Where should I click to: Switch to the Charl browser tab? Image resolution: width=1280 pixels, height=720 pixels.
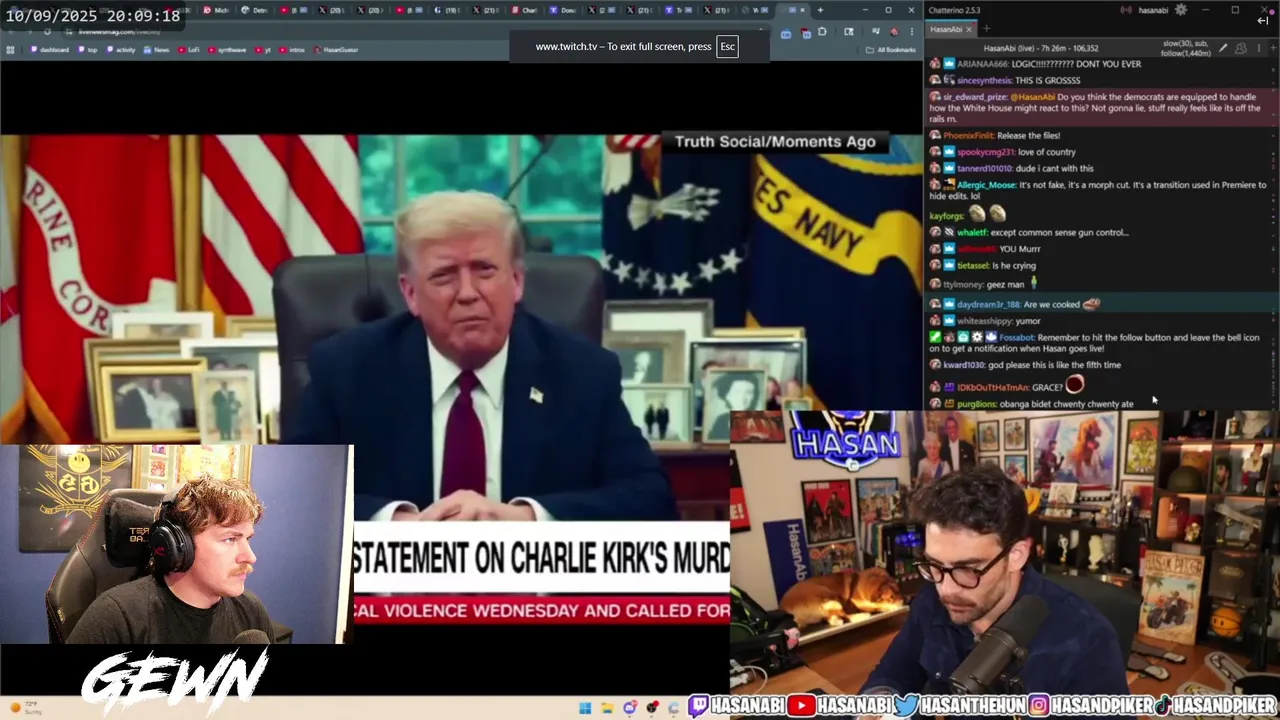click(525, 10)
